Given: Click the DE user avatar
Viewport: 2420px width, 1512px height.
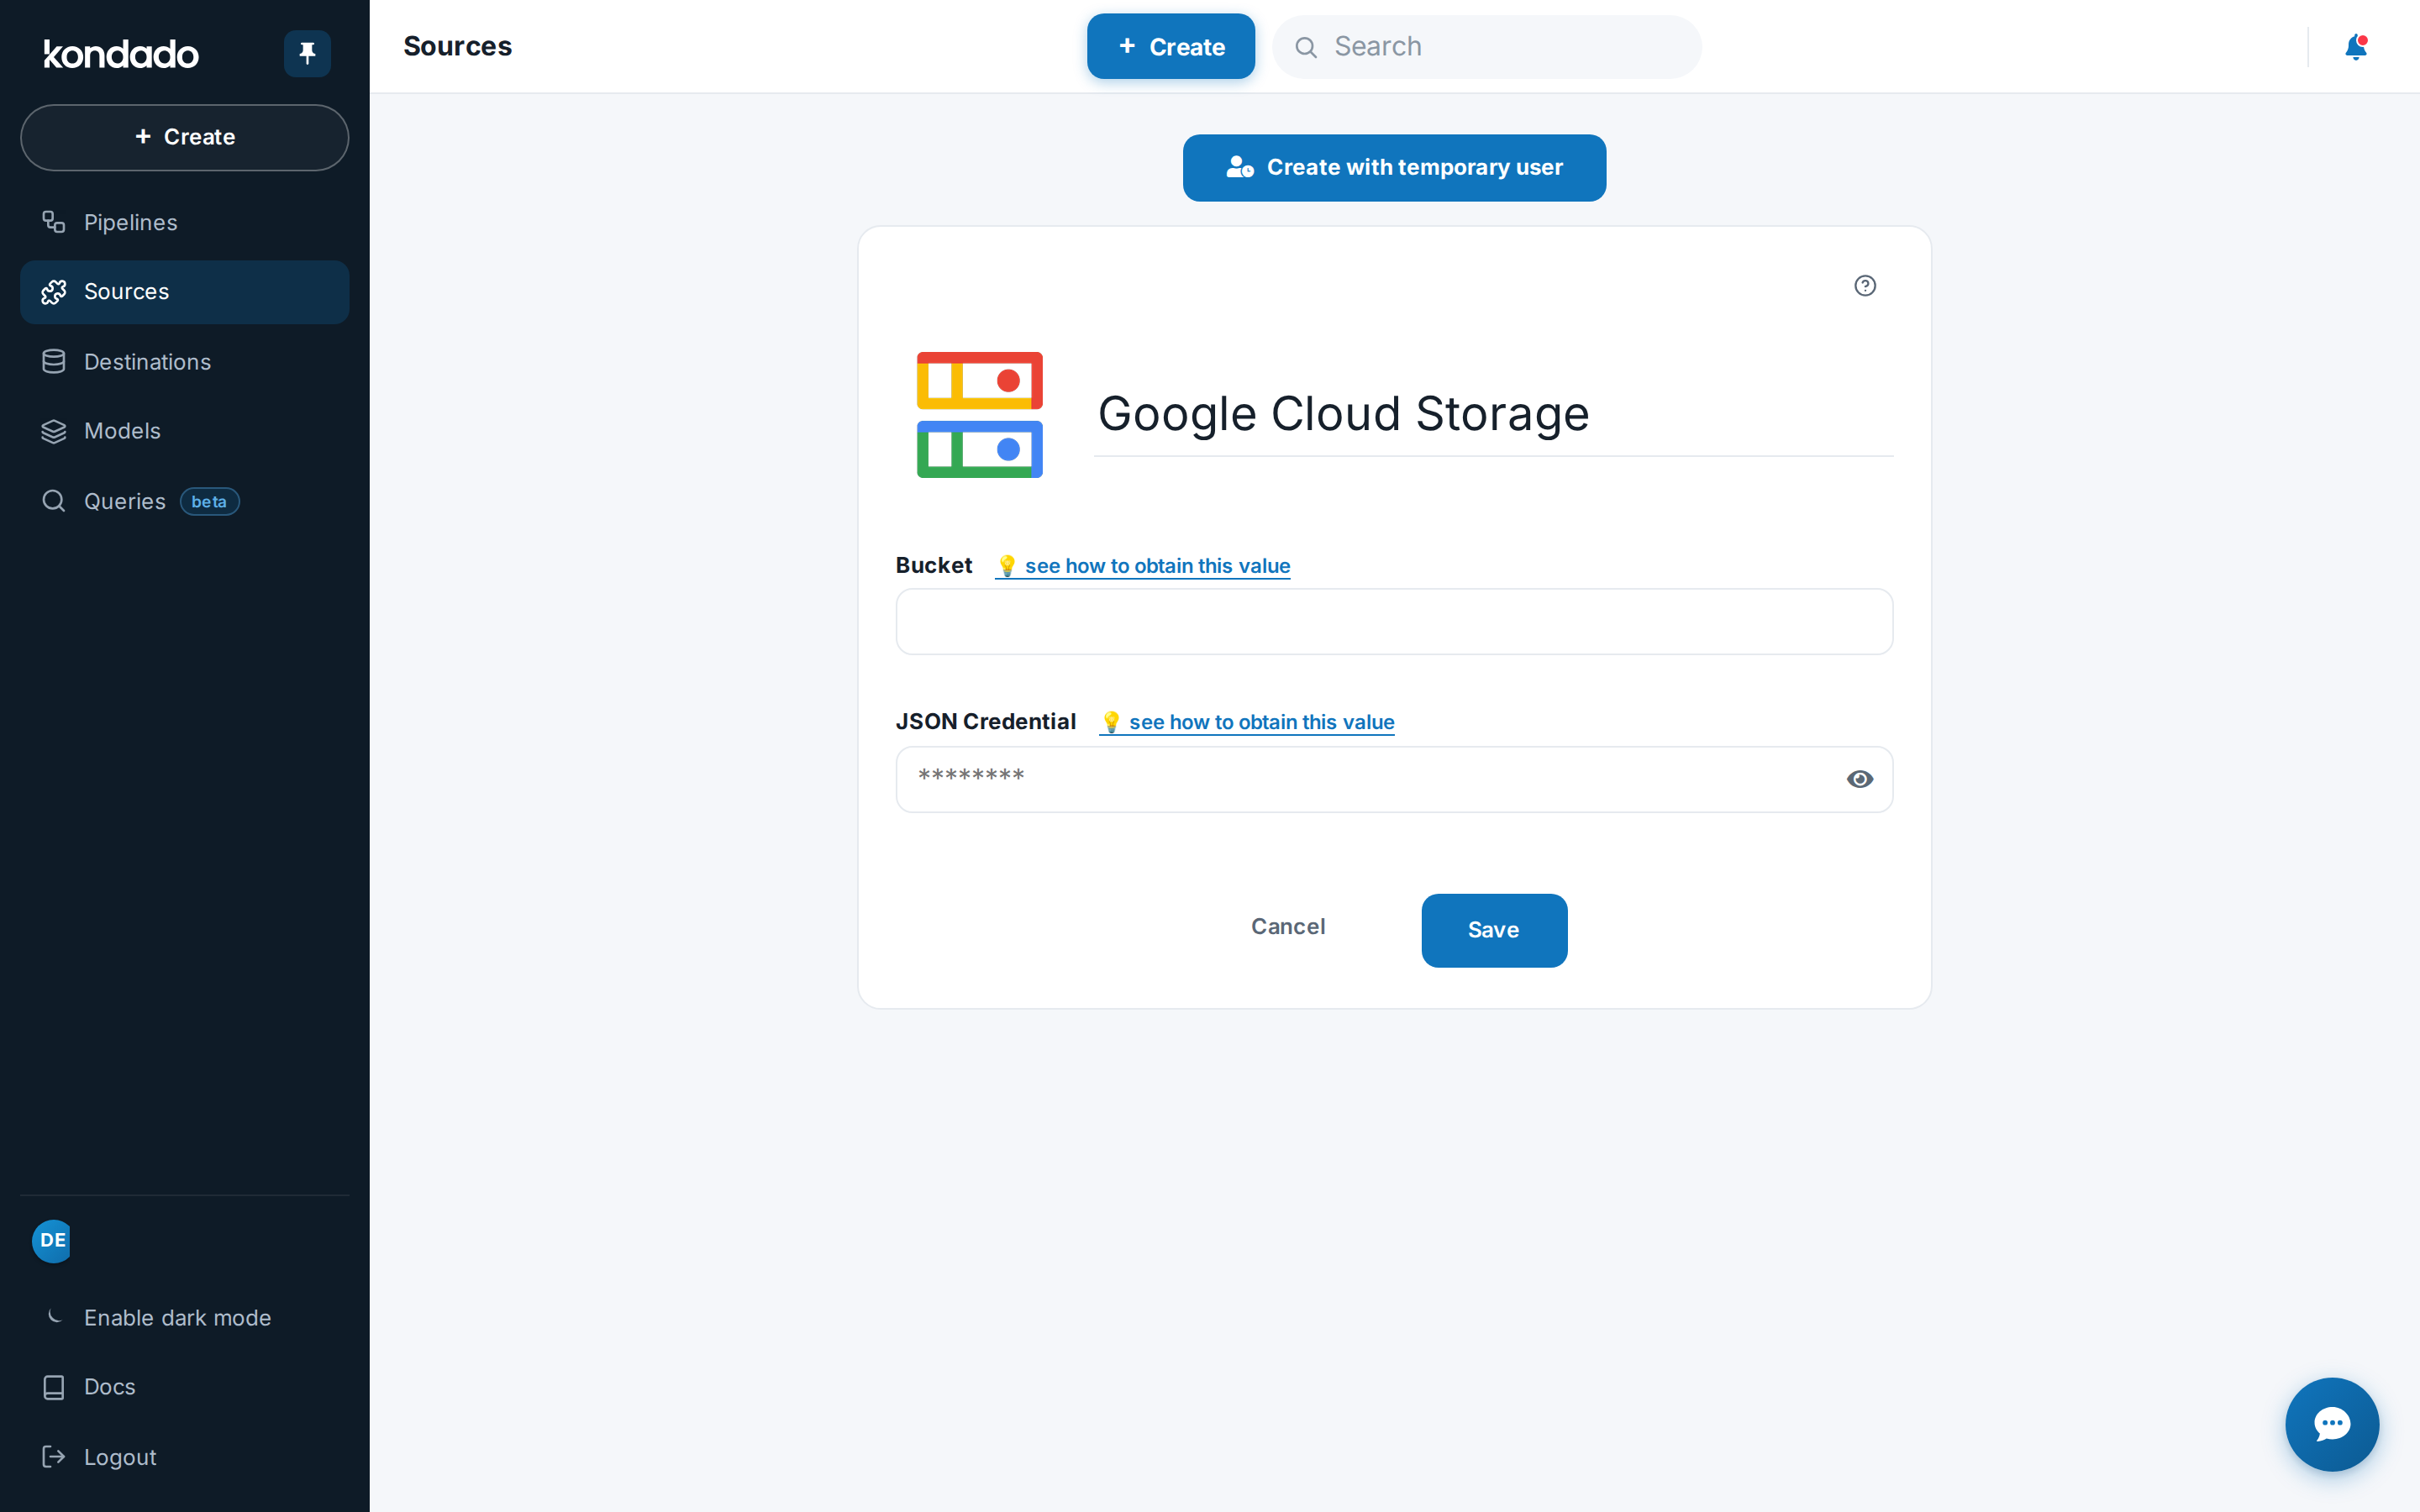Looking at the screenshot, I should pyautogui.click(x=52, y=1240).
